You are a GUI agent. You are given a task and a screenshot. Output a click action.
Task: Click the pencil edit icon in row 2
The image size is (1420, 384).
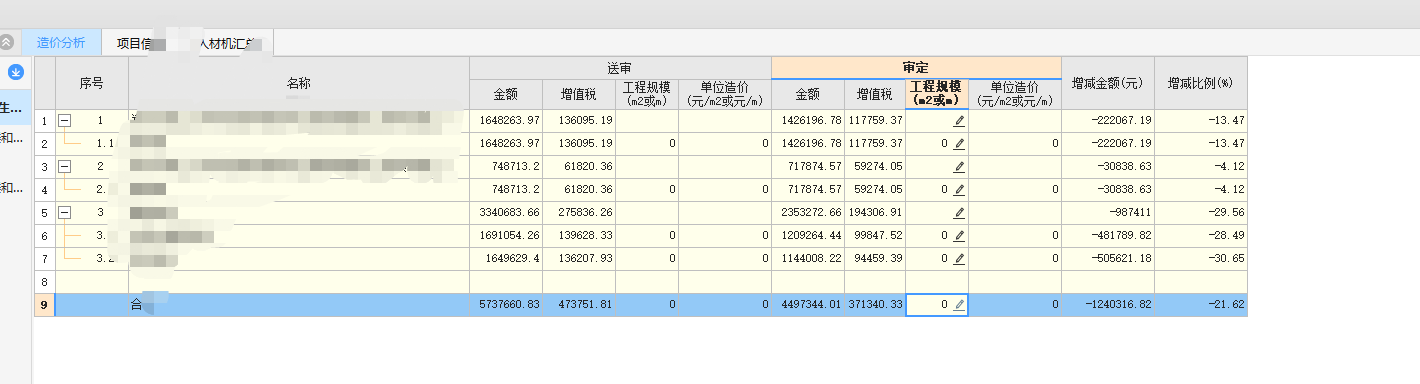(x=959, y=143)
